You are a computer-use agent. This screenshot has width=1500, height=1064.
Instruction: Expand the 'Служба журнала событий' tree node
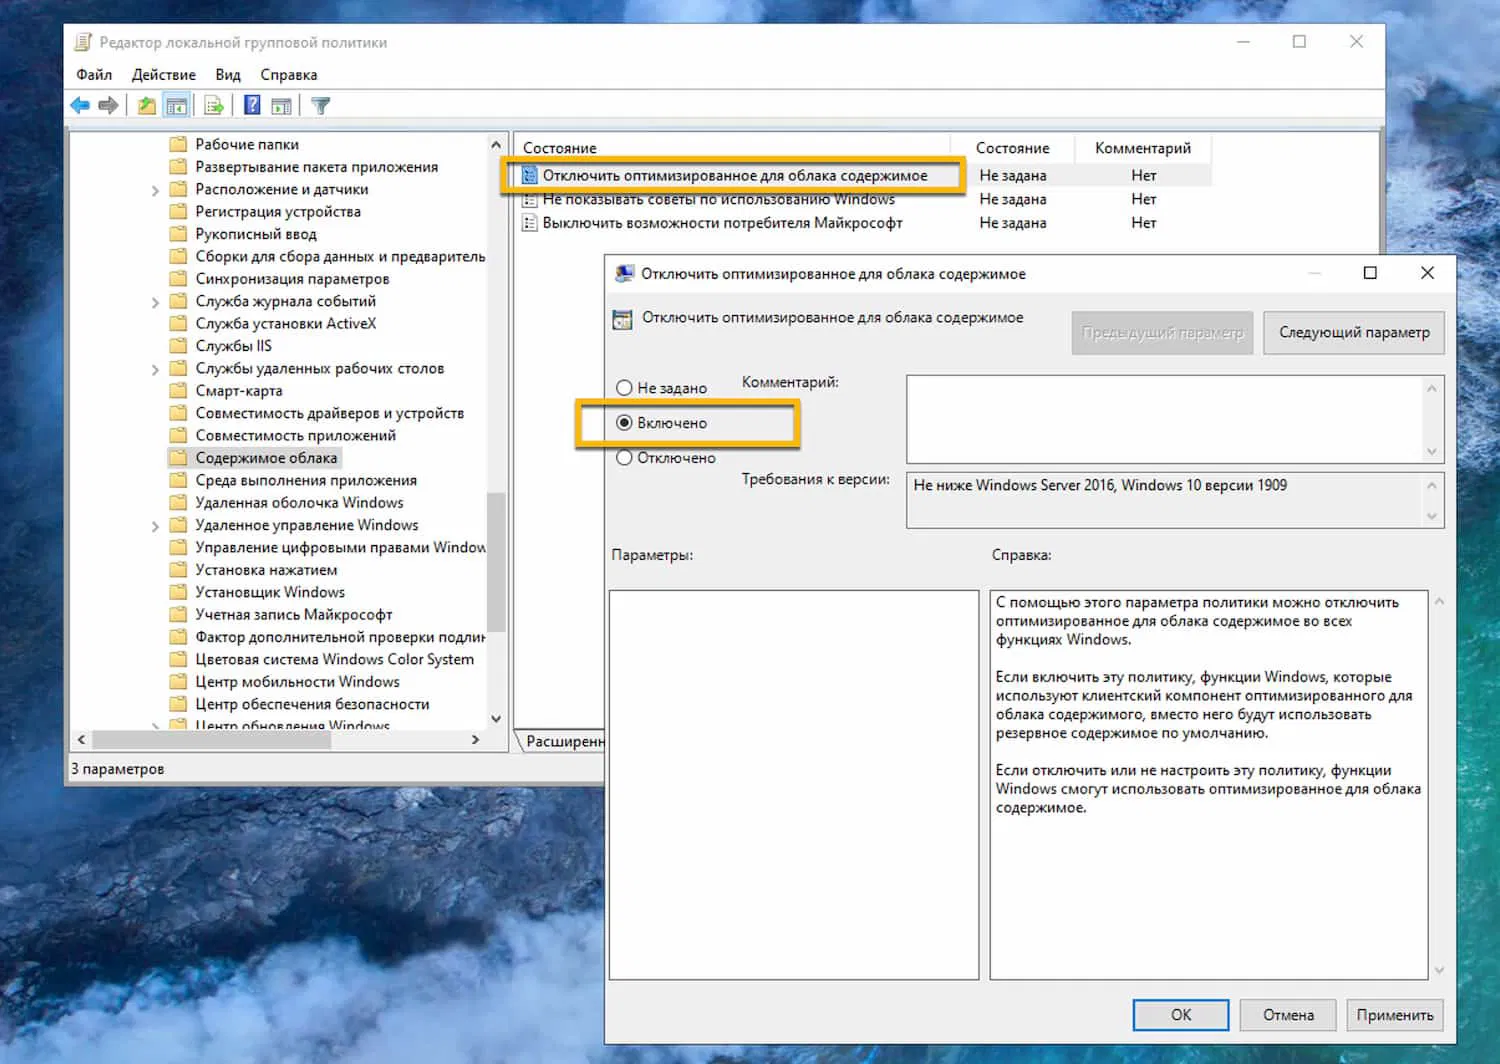tap(155, 302)
